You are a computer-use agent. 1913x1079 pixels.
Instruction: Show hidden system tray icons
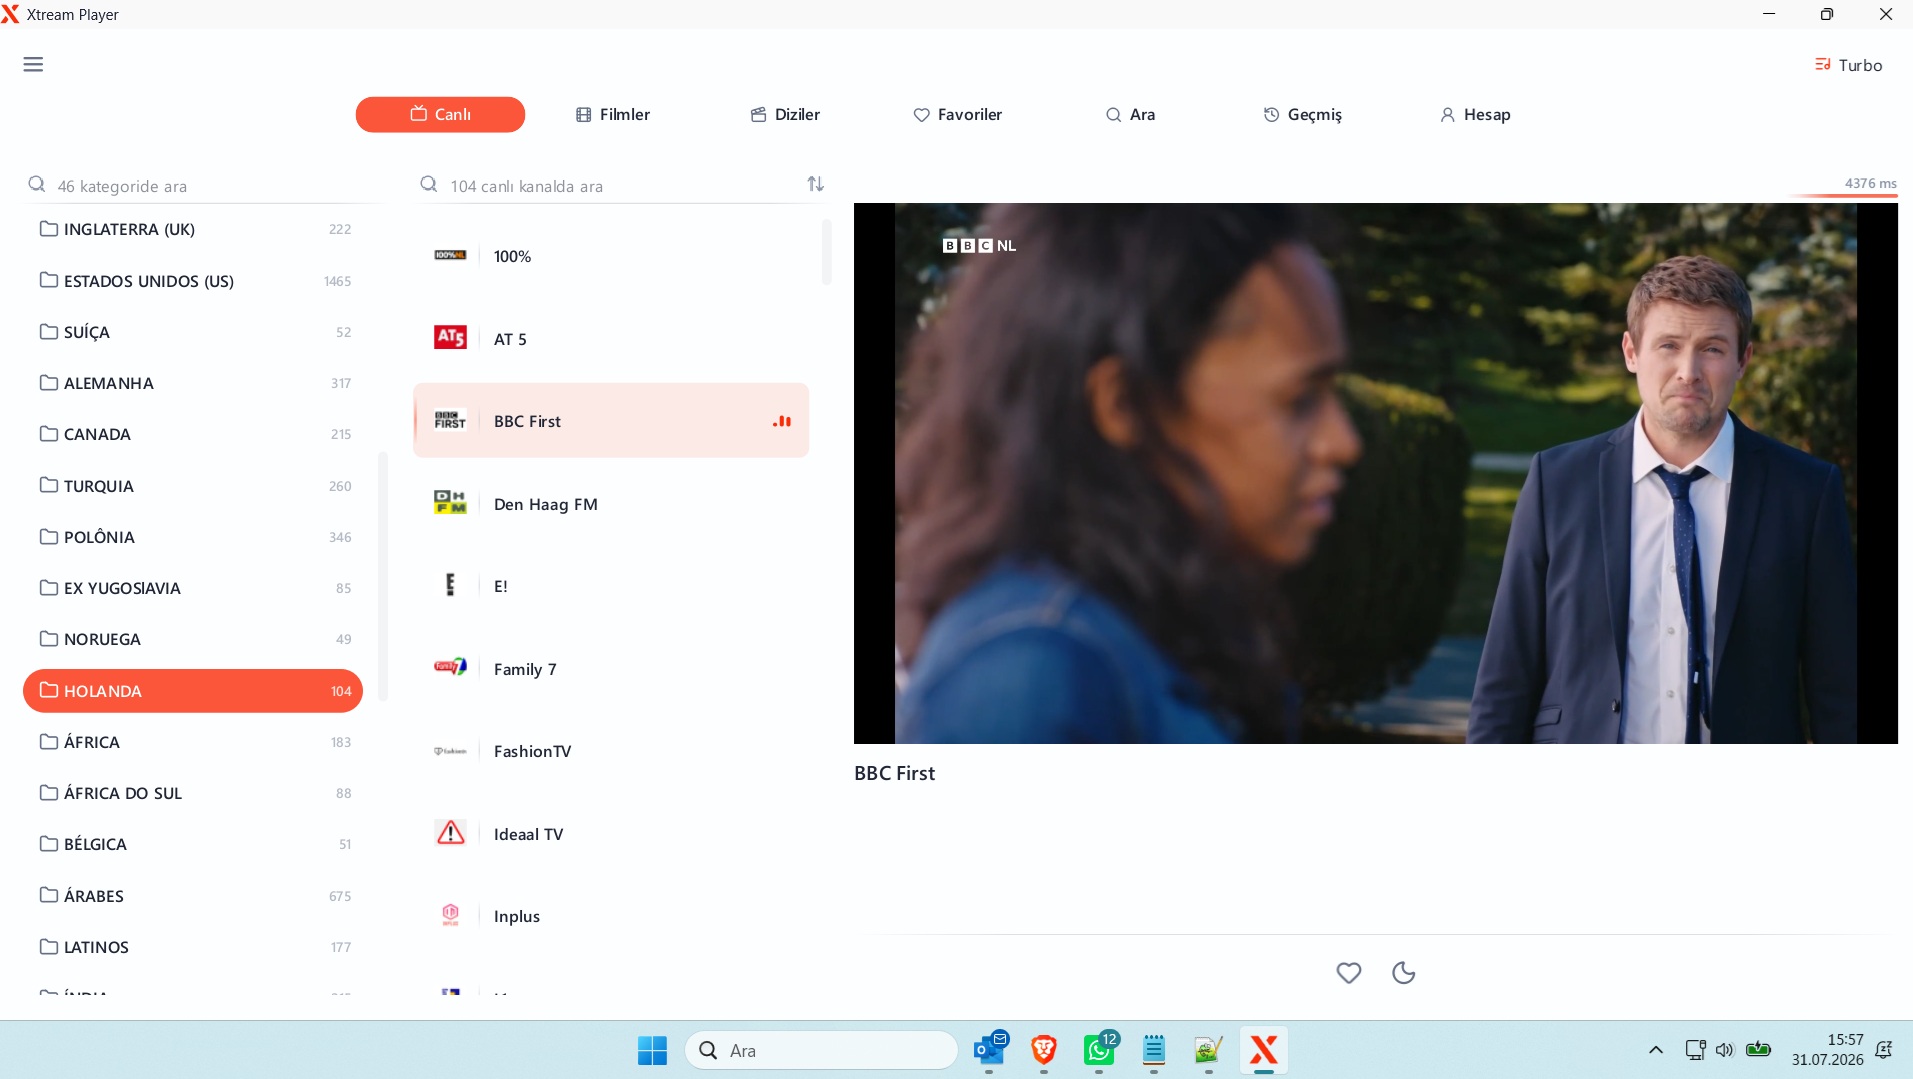(x=1656, y=1050)
